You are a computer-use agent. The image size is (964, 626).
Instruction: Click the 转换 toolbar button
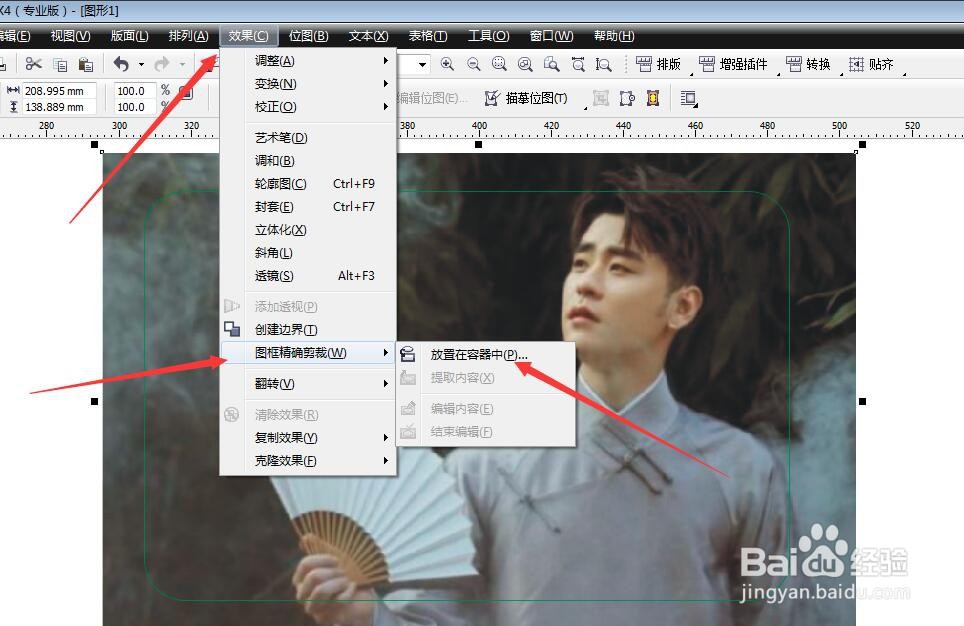808,64
